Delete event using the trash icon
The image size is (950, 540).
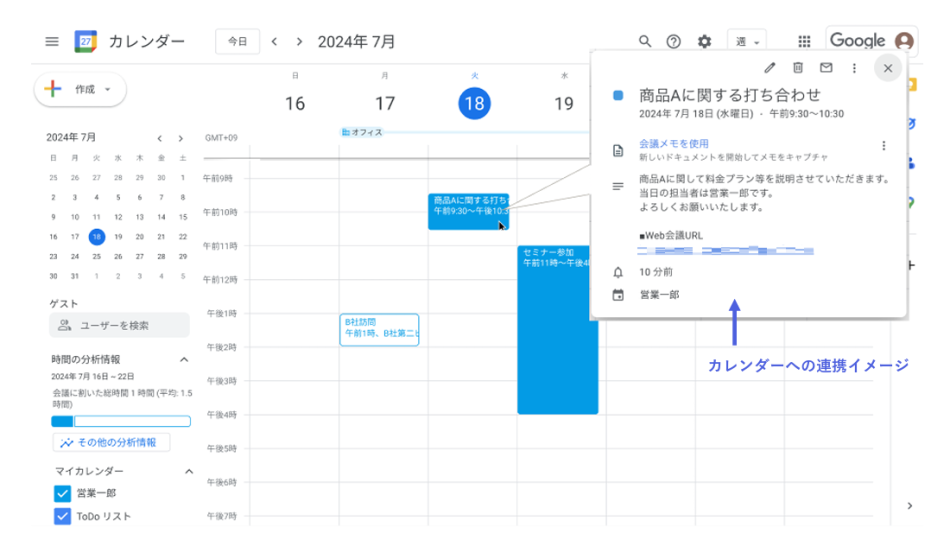798,68
